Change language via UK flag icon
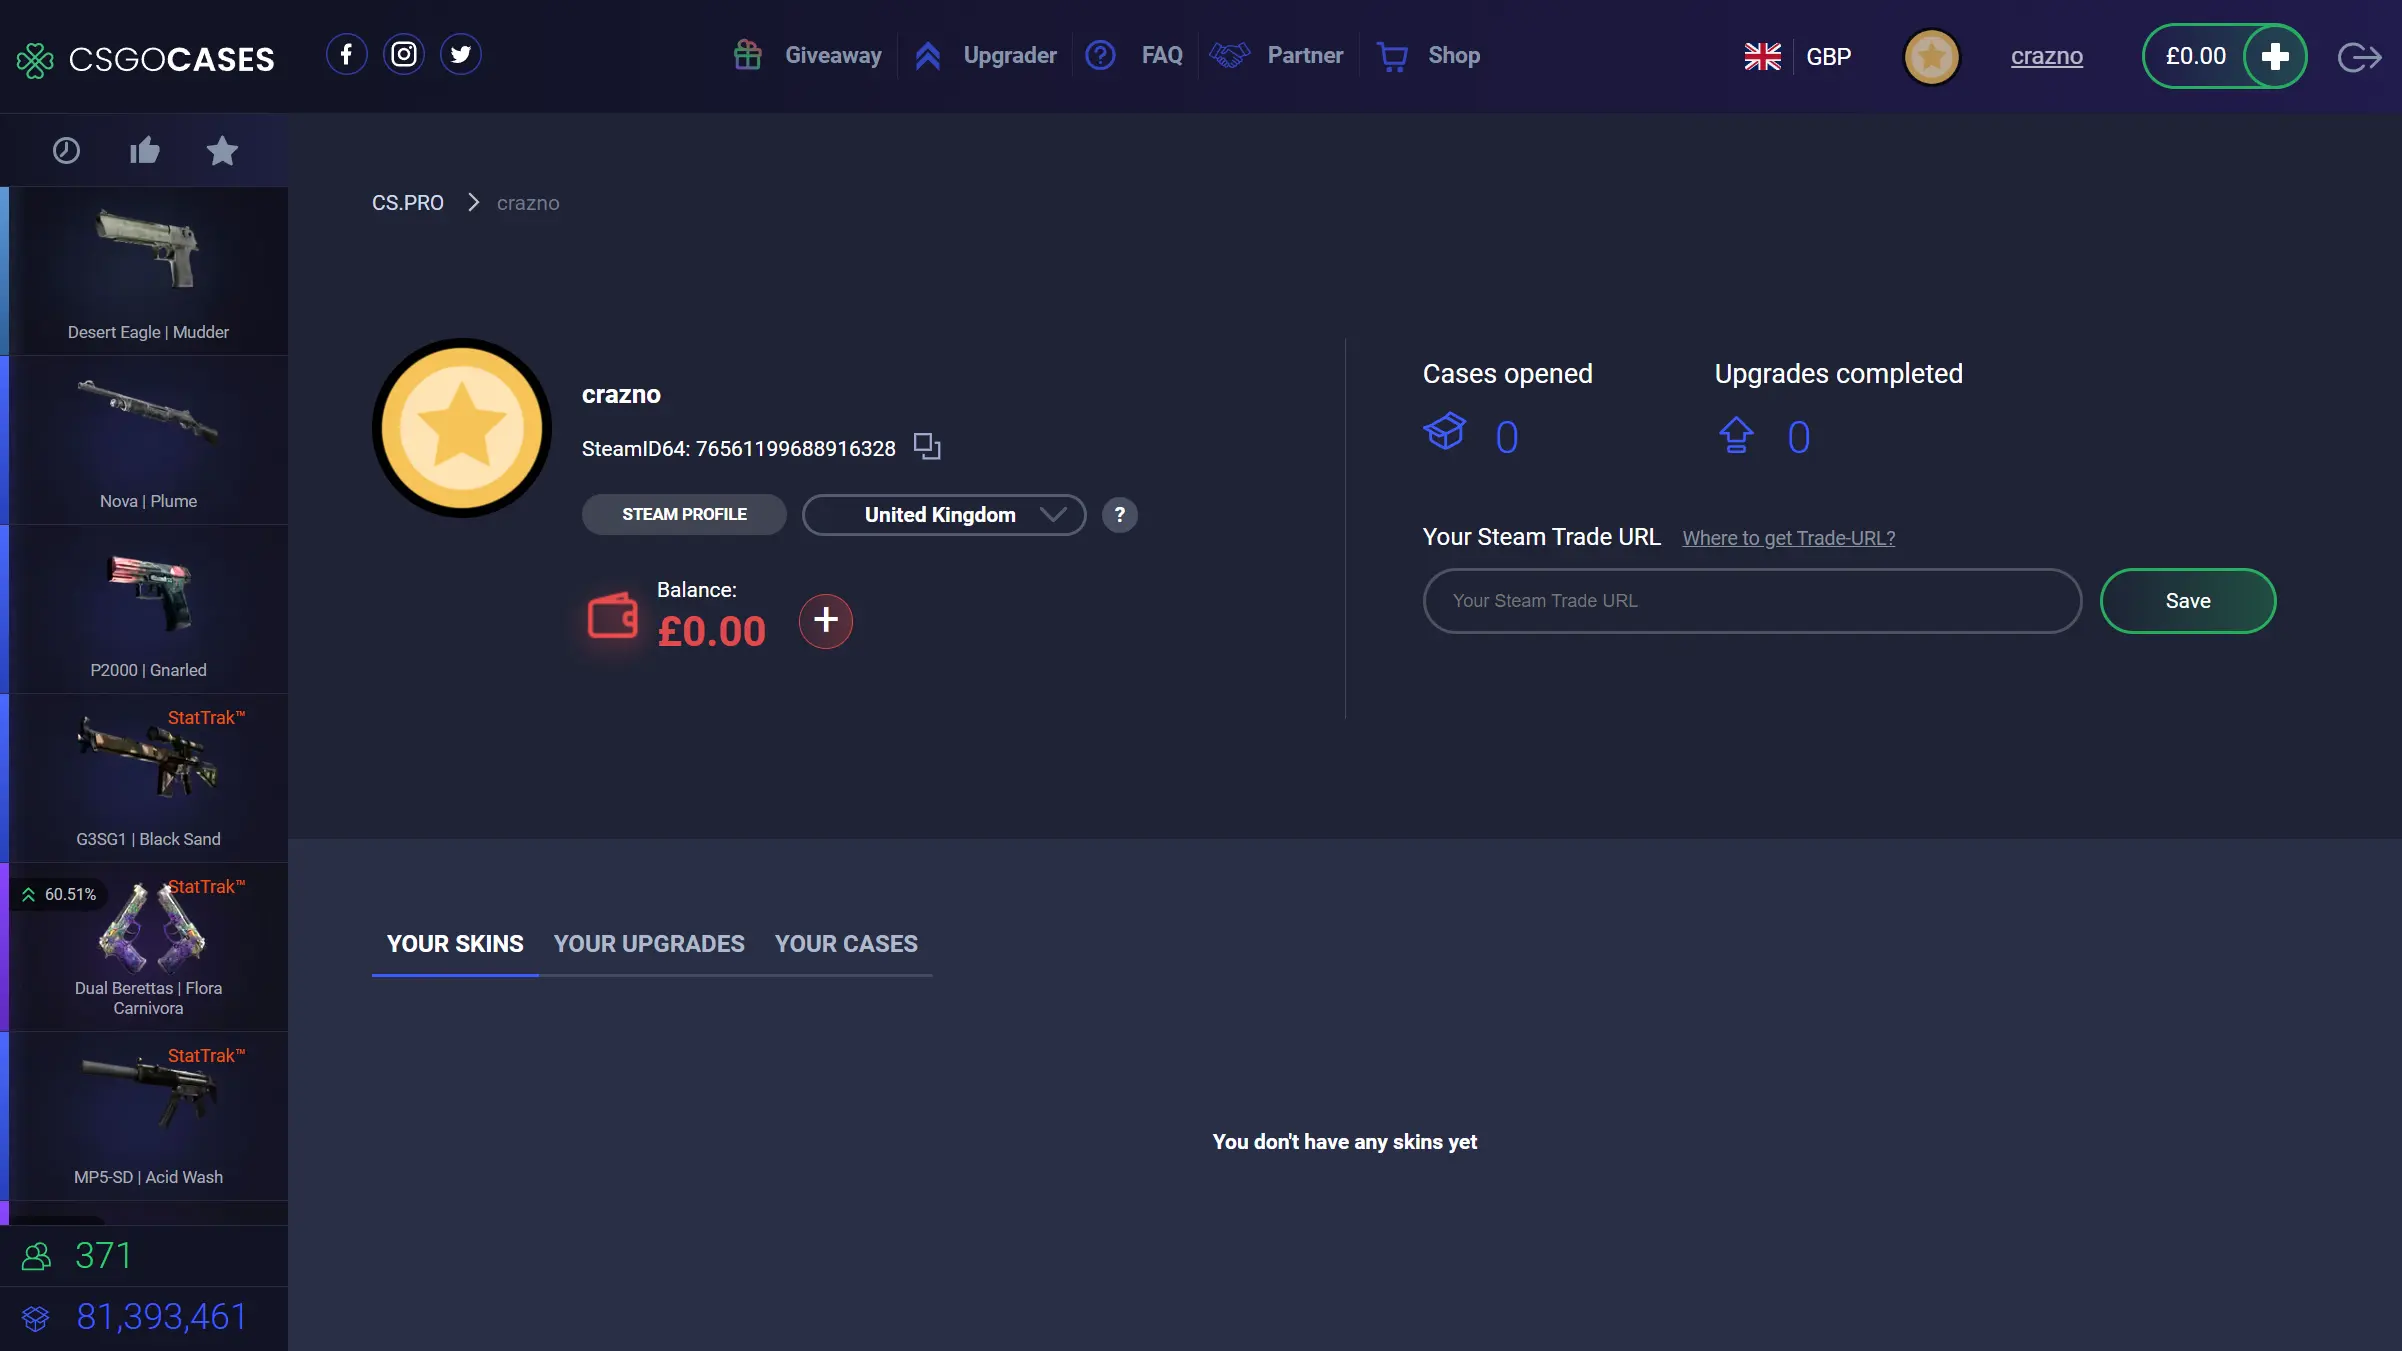Screen dimensions: 2402x1351 point(1762,56)
